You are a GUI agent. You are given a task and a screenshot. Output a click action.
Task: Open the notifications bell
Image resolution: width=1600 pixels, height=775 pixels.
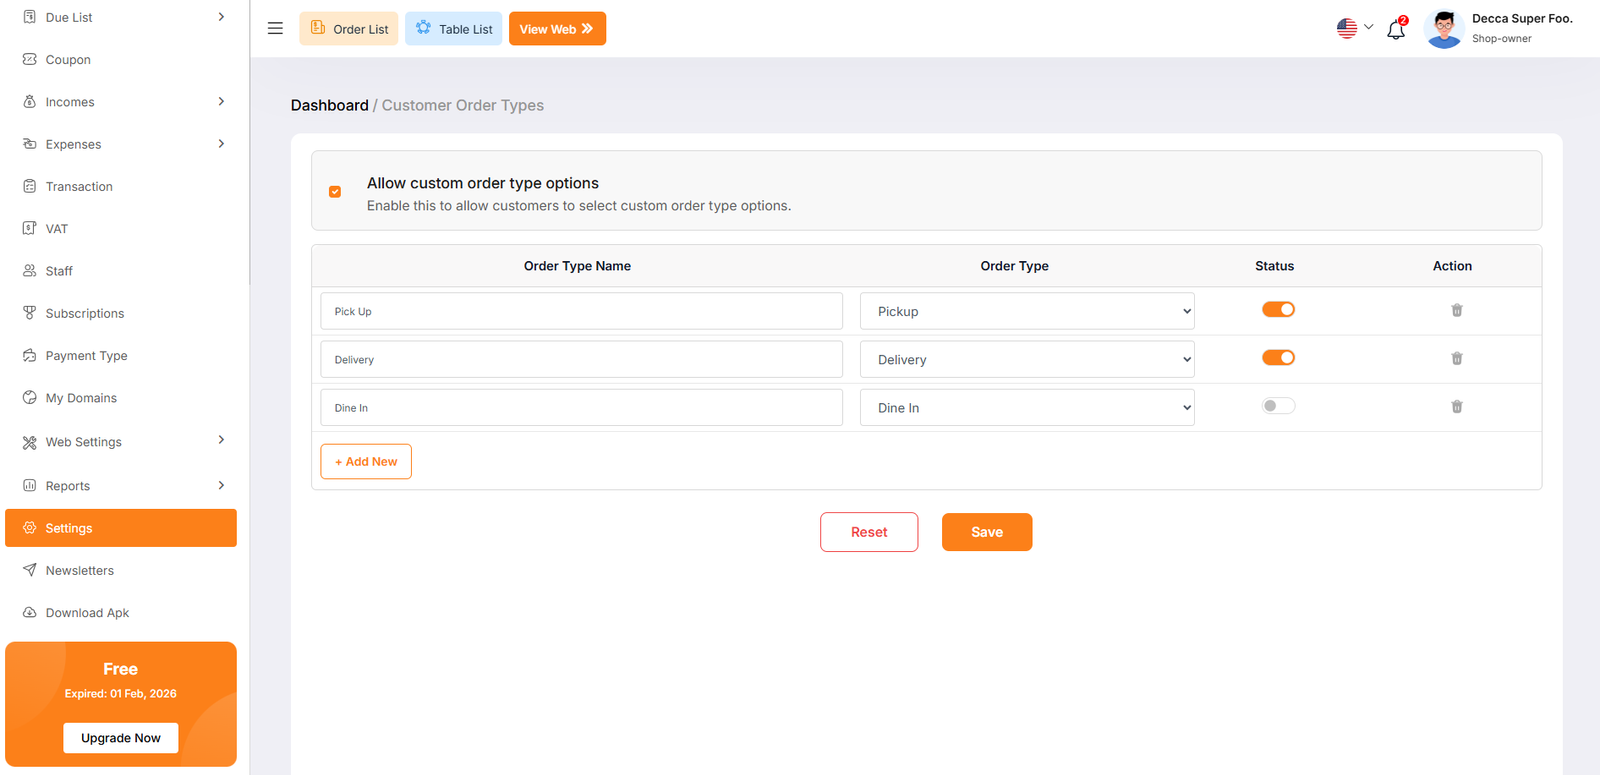click(x=1396, y=29)
